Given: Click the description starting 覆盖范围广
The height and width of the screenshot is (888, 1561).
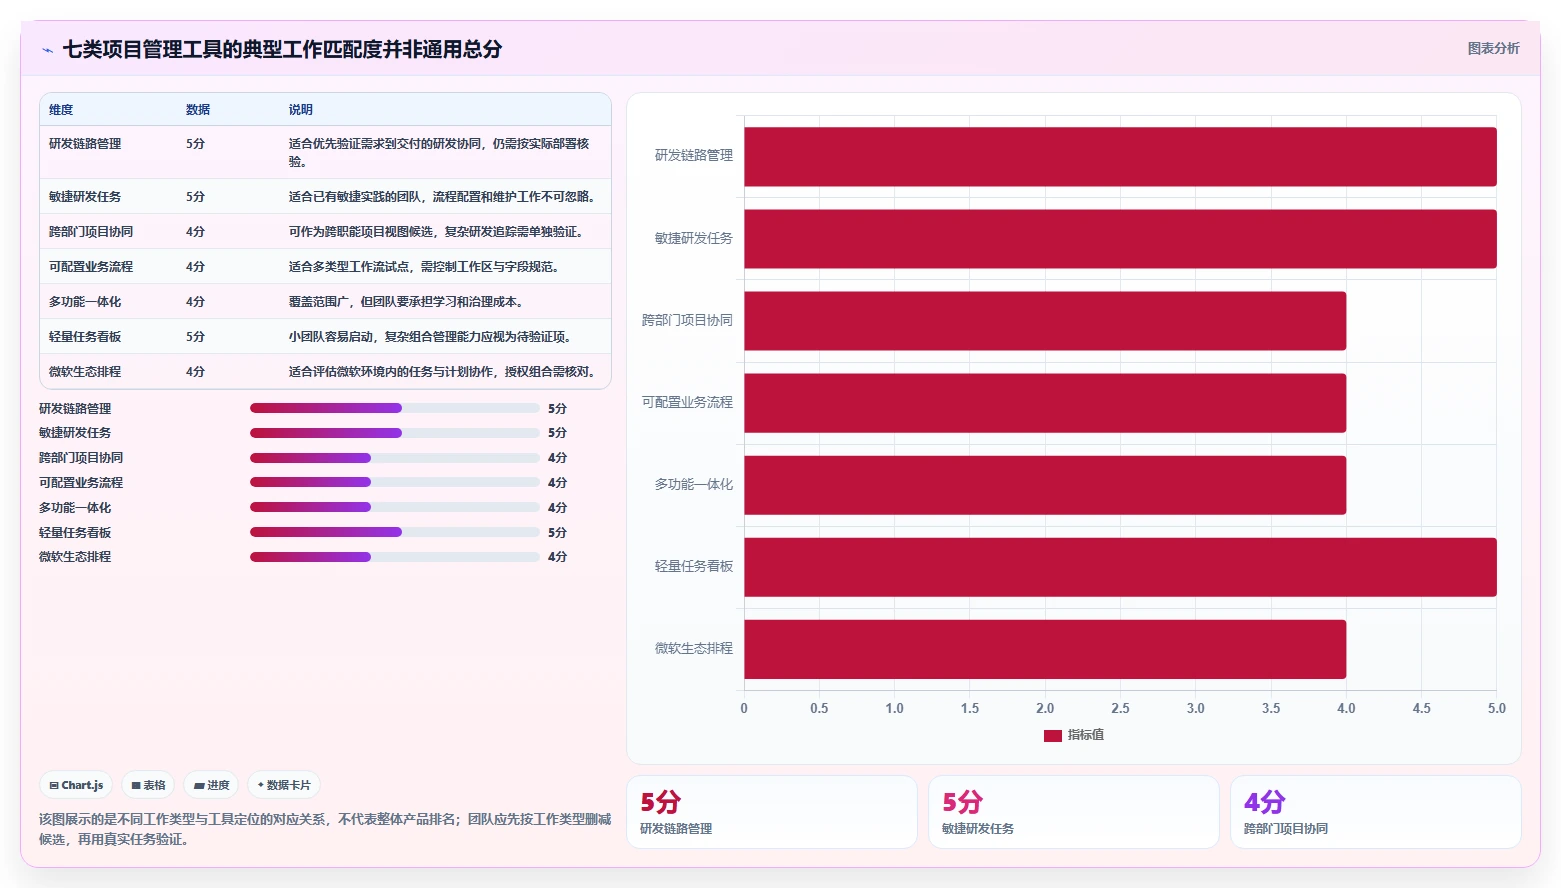Looking at the screenshot, I should [409, 302].
